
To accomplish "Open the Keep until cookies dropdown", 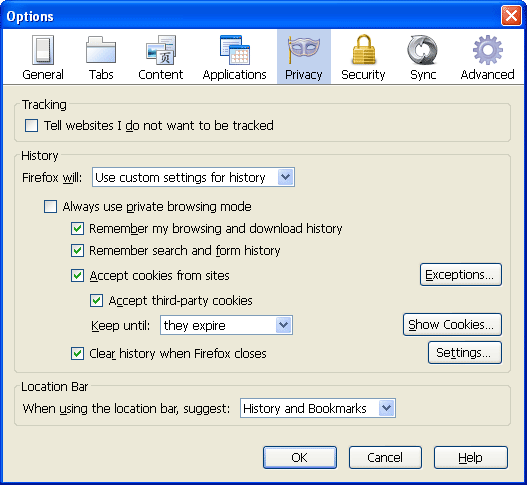I will 226,325.
